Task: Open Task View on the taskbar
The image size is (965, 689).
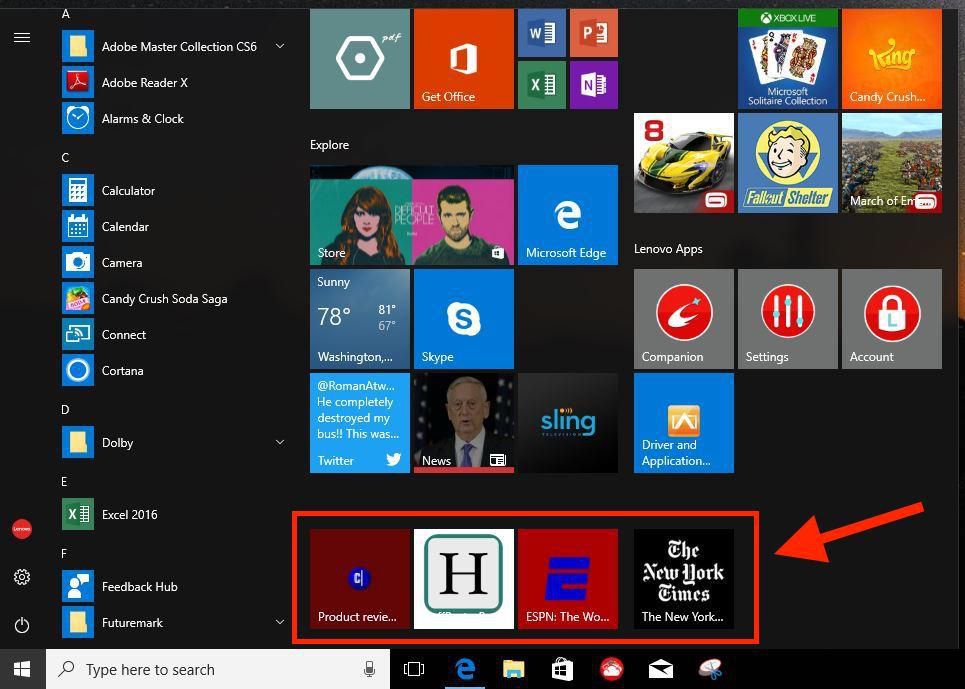Action: 414,669
